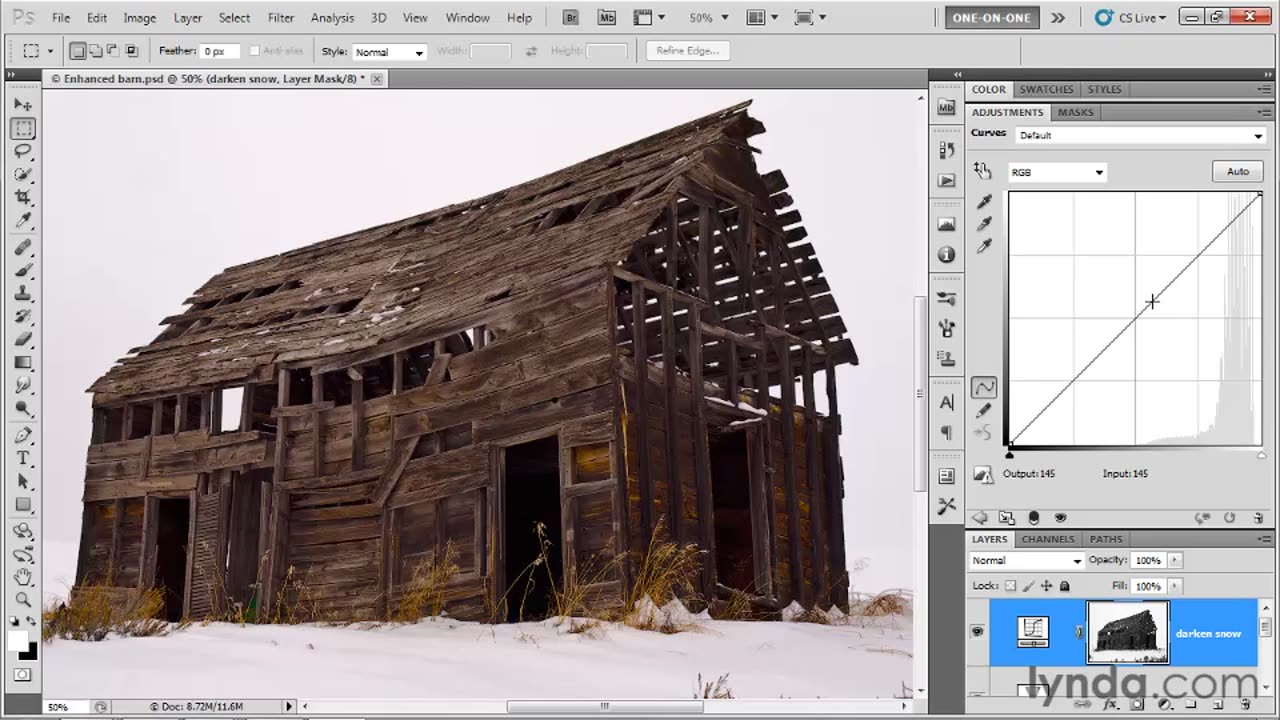The image size is (1280, 720).
Task: Click the Refine Edge button
Action: pos(688,51)
